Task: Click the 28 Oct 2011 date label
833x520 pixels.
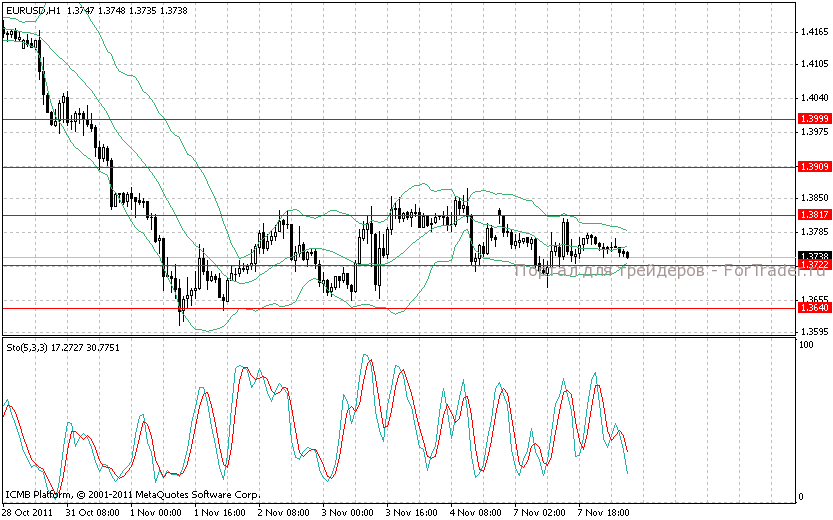Action: (28, 513)
